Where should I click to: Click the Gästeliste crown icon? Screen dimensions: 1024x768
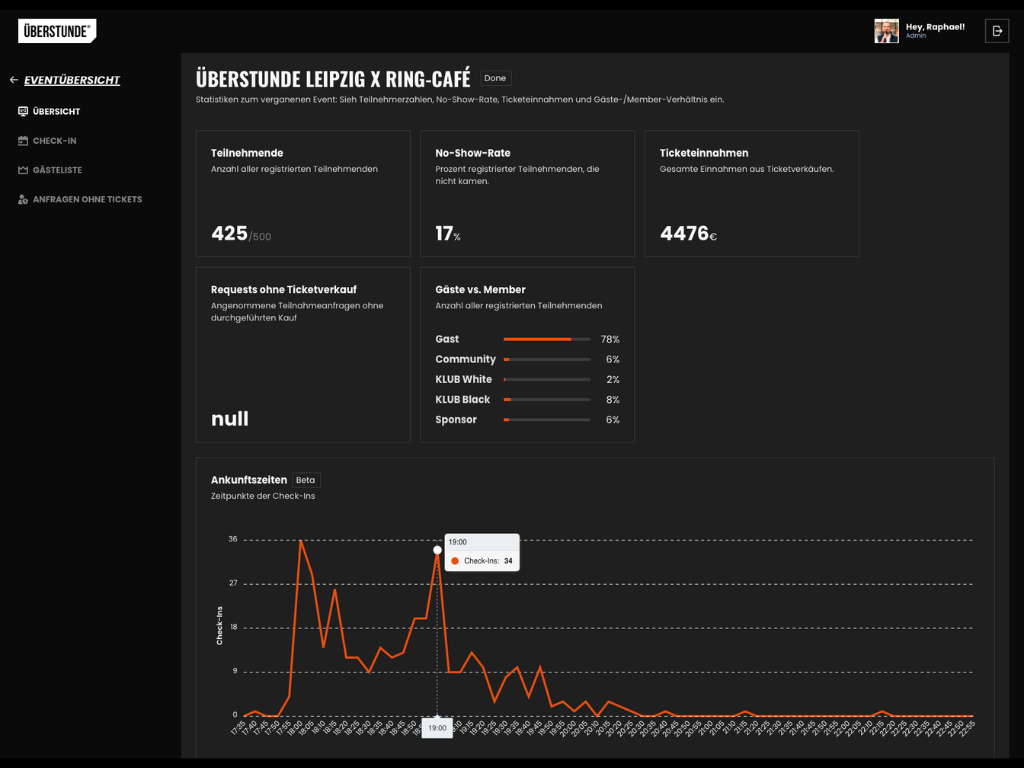(23, 170)
